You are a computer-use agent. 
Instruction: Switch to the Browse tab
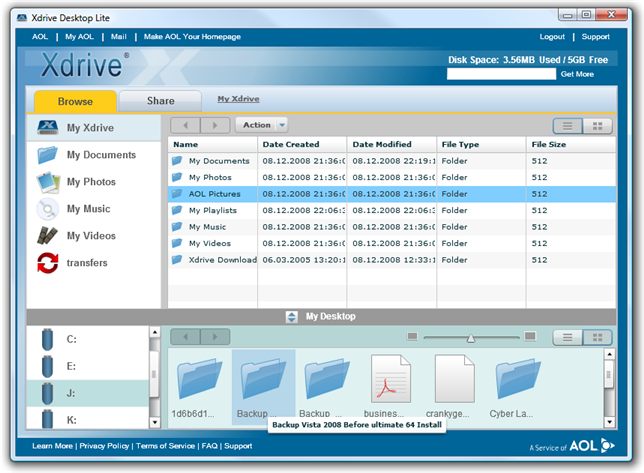[75, 101]
